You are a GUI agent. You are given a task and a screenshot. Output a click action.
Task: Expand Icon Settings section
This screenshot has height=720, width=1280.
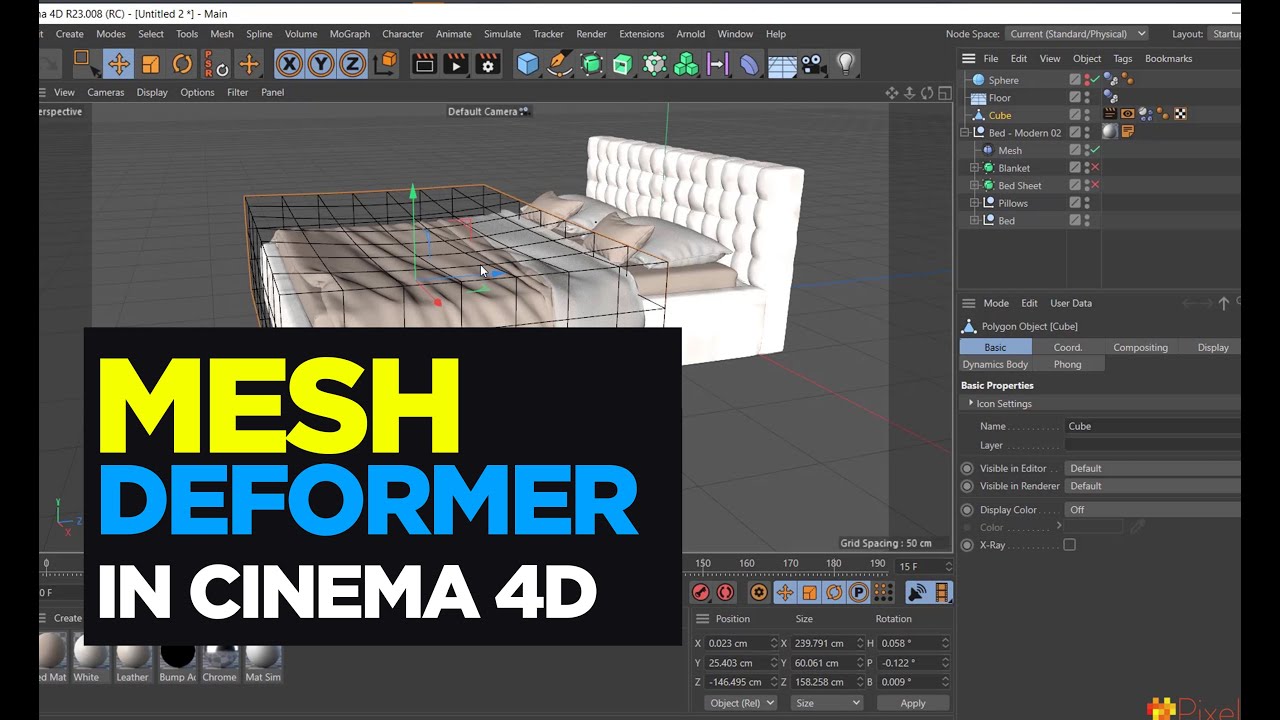pyautogui.click(x=971, y=403)
